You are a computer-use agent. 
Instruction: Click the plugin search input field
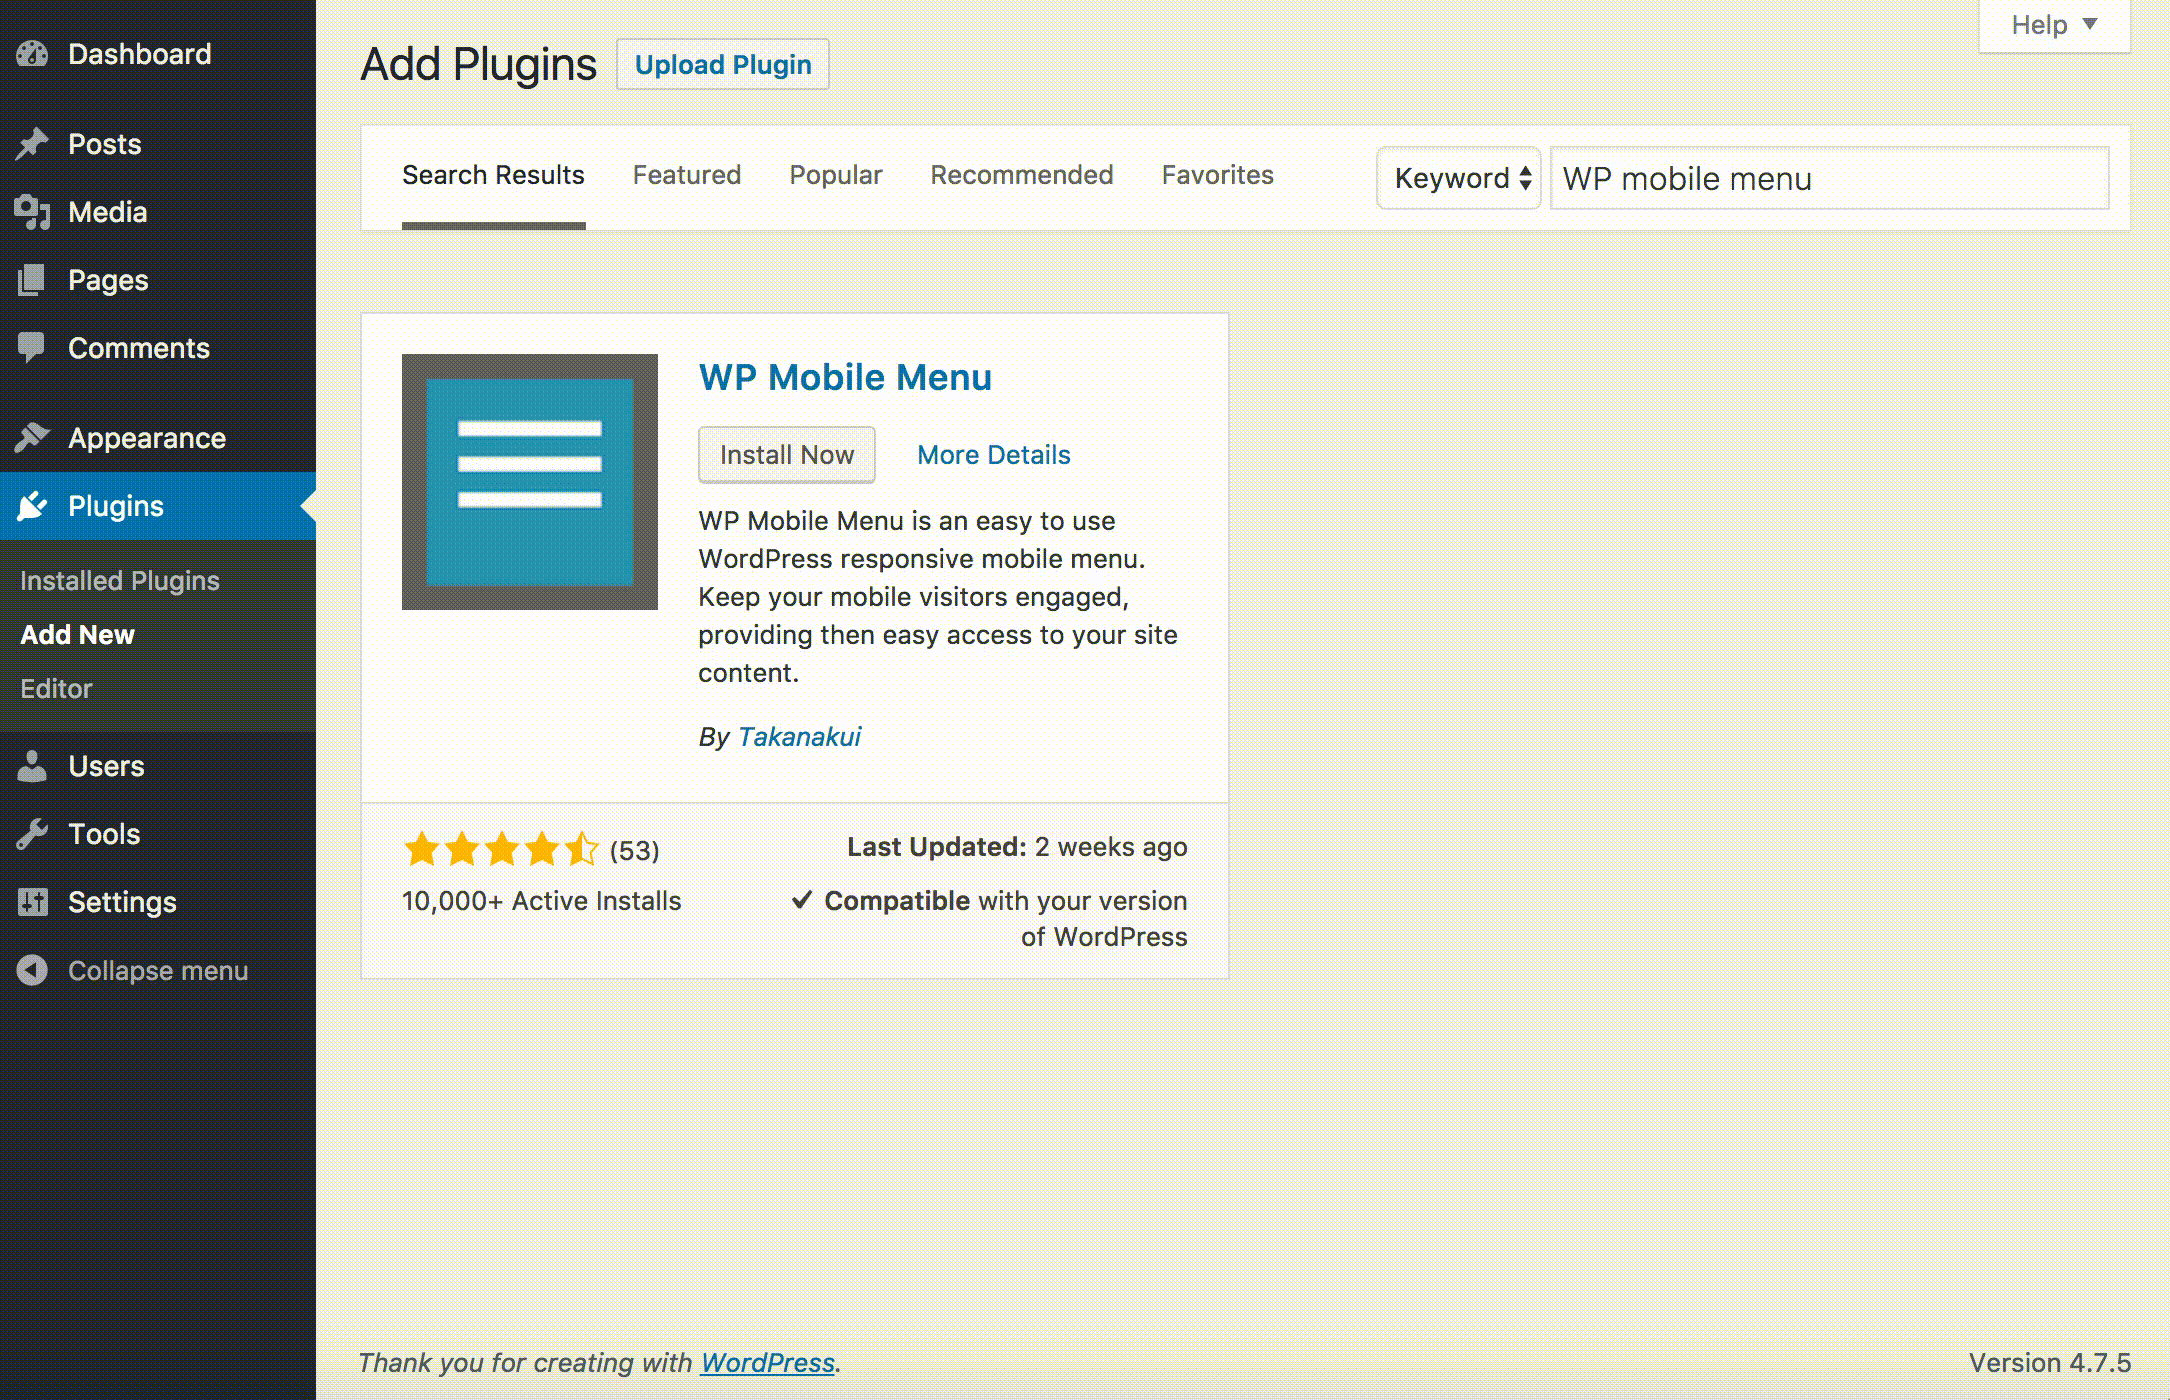[x=1830, y=178]
